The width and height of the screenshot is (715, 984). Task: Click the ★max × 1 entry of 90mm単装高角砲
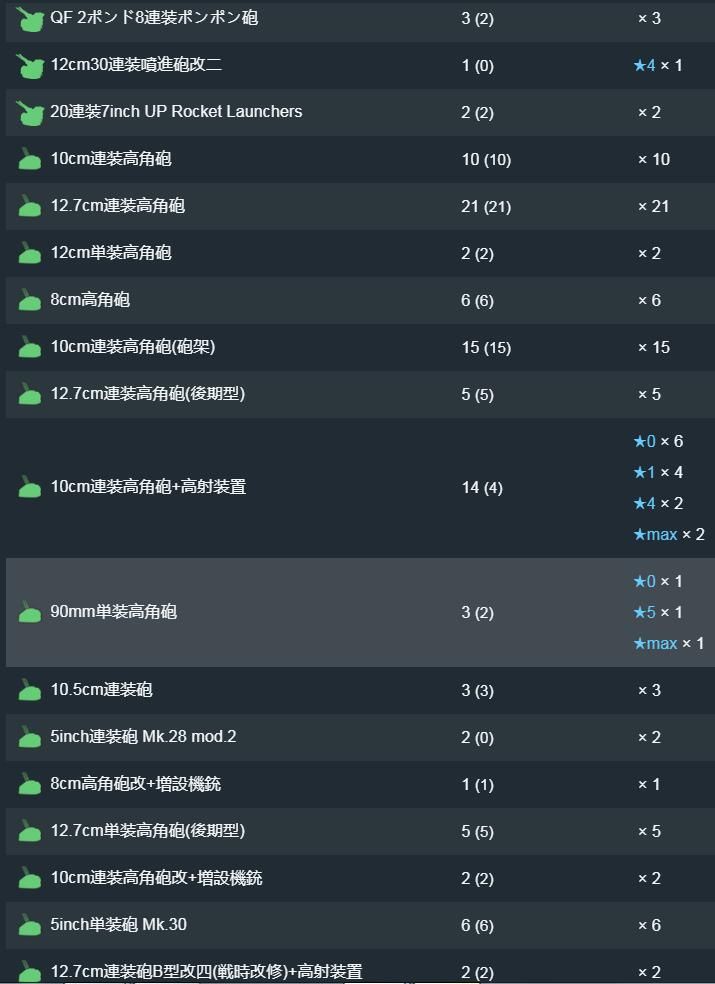[x=669, y=644]
